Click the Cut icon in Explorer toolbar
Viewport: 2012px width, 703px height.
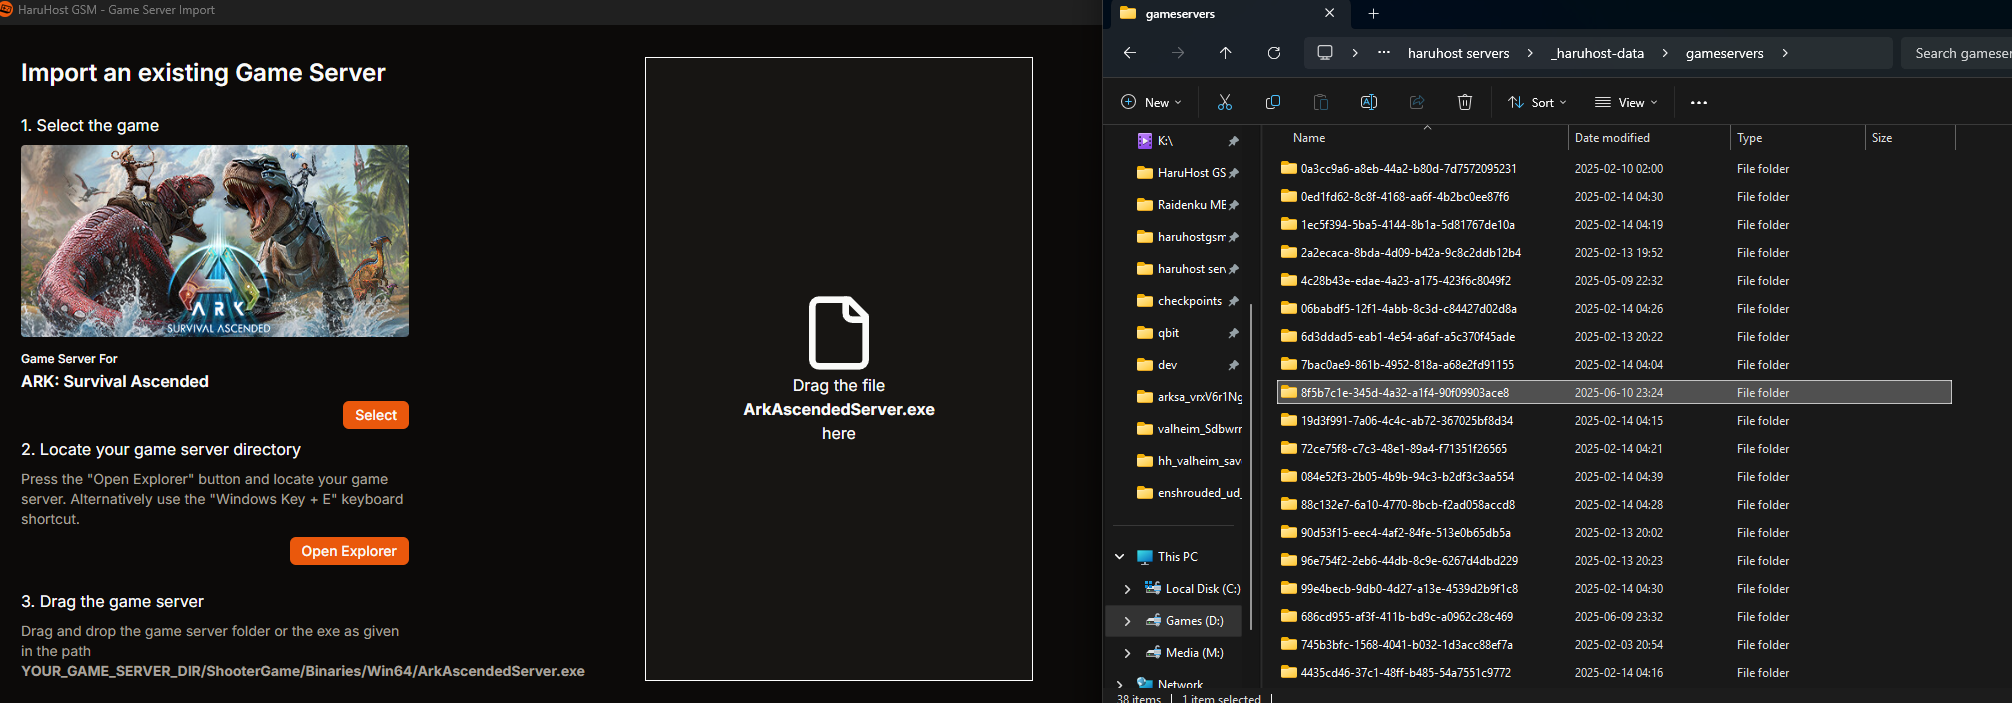coord(1225,102)
